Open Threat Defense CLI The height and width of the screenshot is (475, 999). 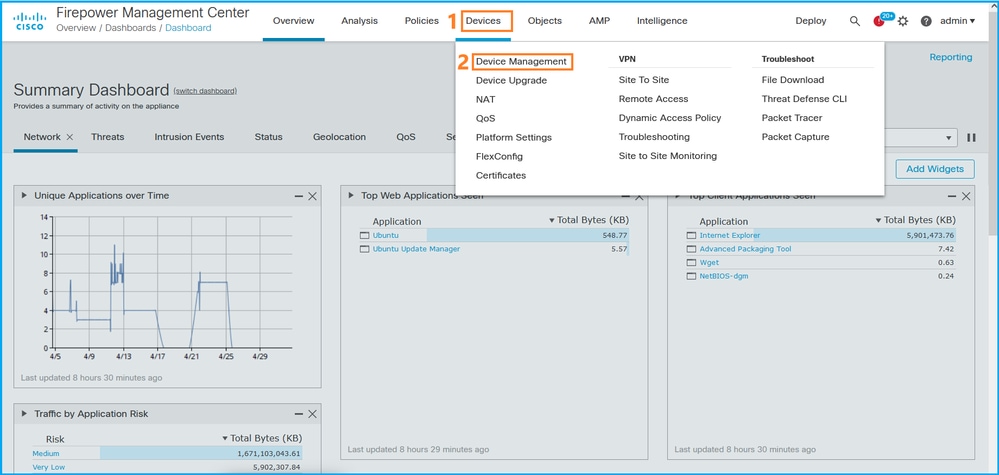804,99
